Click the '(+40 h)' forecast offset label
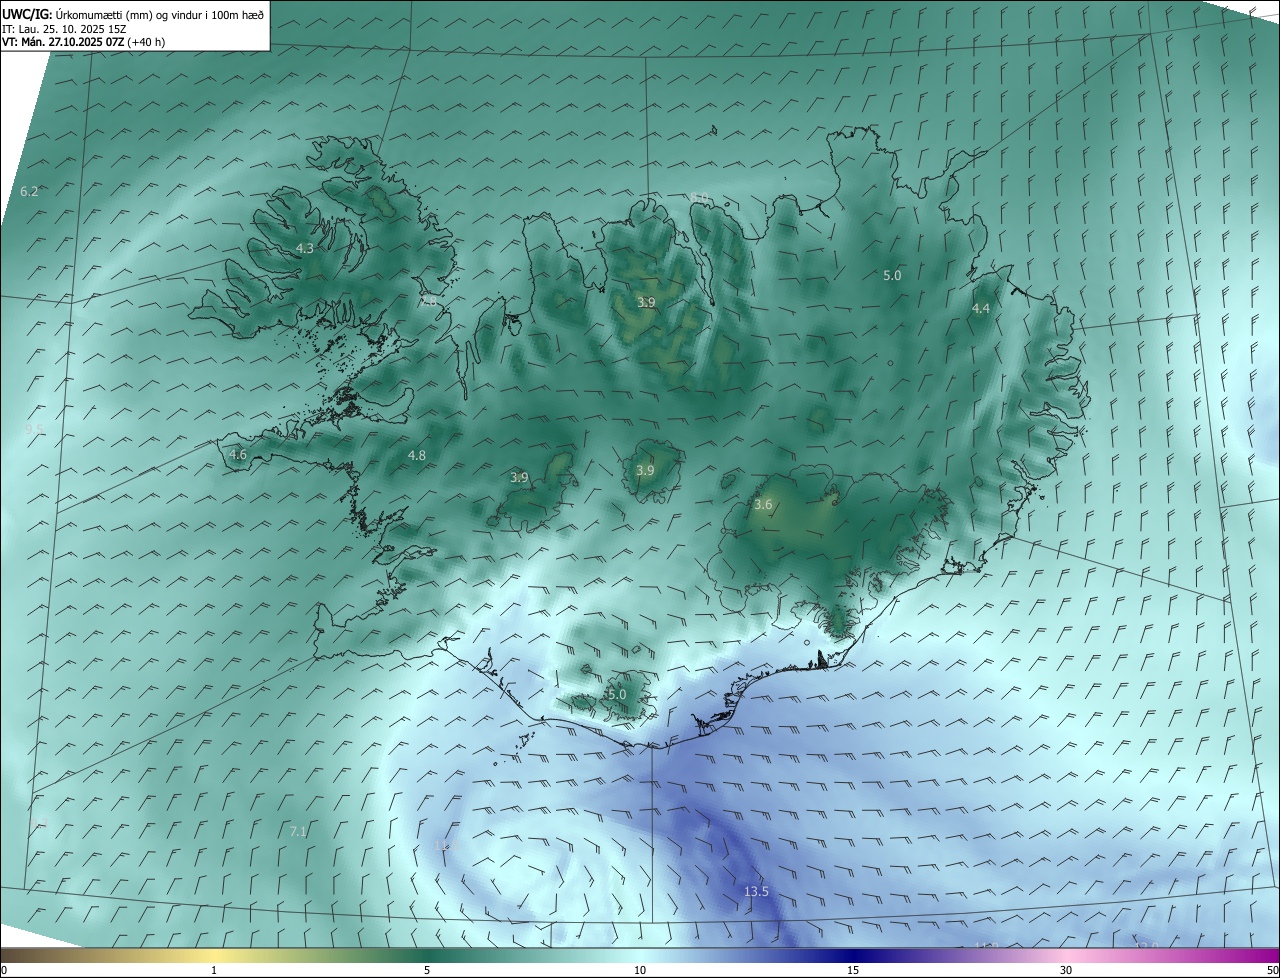Viewport: 1280px width, 978px height. coord(147,42)
